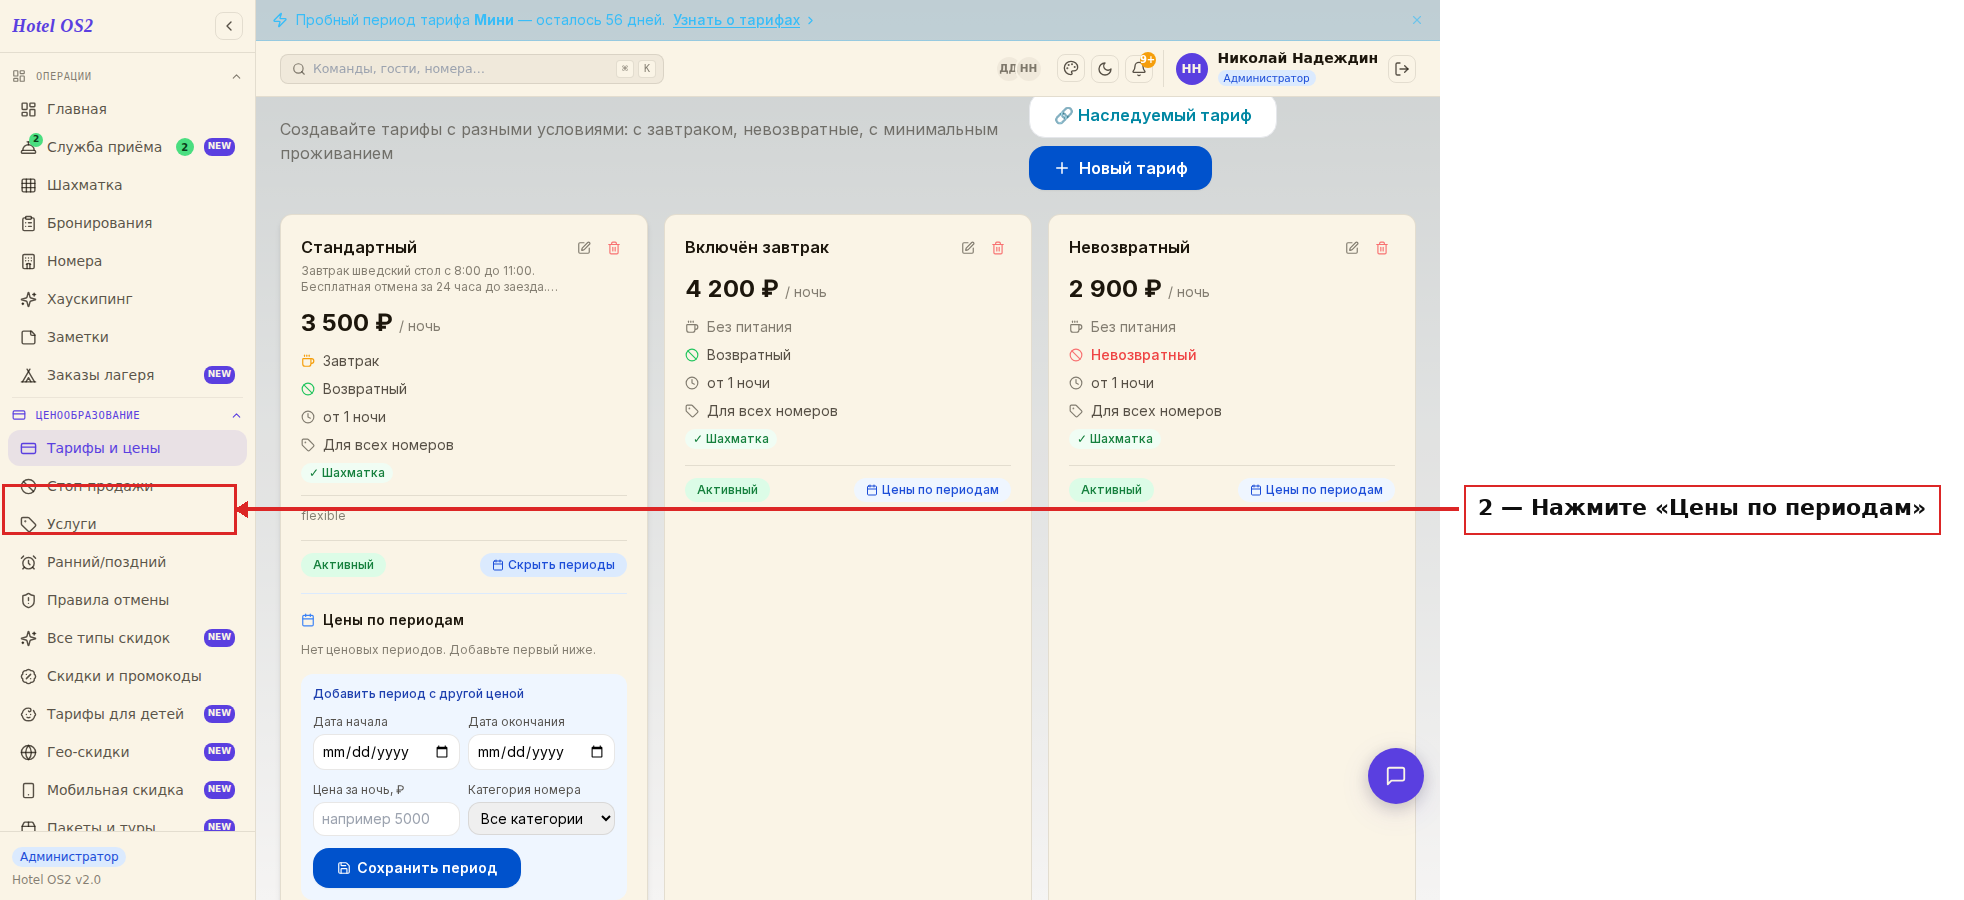Click Скрыть периоды on the Стандартный card
Image resolution: width=1964 pixels, height=900 pixels.
click(x=553, y=565)
